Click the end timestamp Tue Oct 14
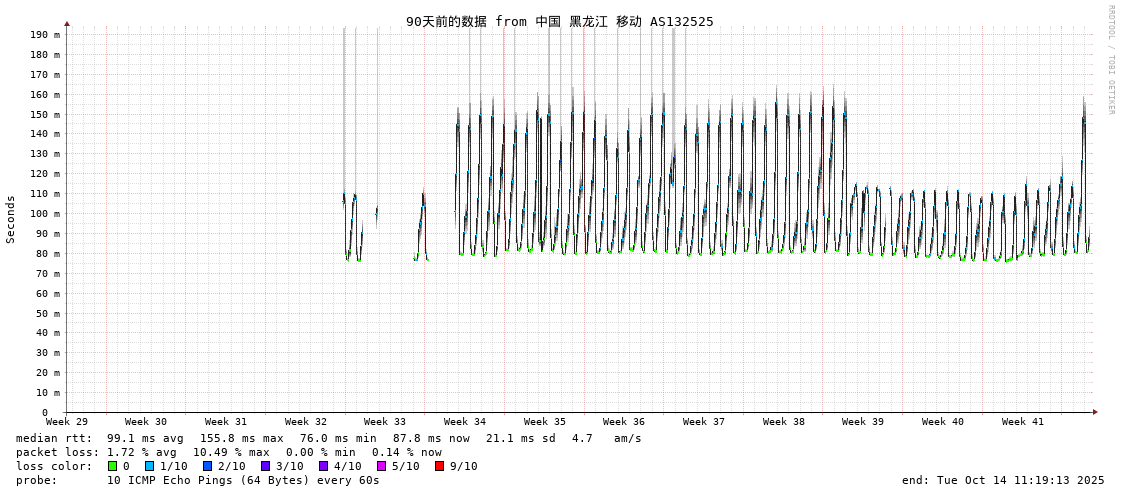Viewport: 1121px width, 494px height. 1002,480
